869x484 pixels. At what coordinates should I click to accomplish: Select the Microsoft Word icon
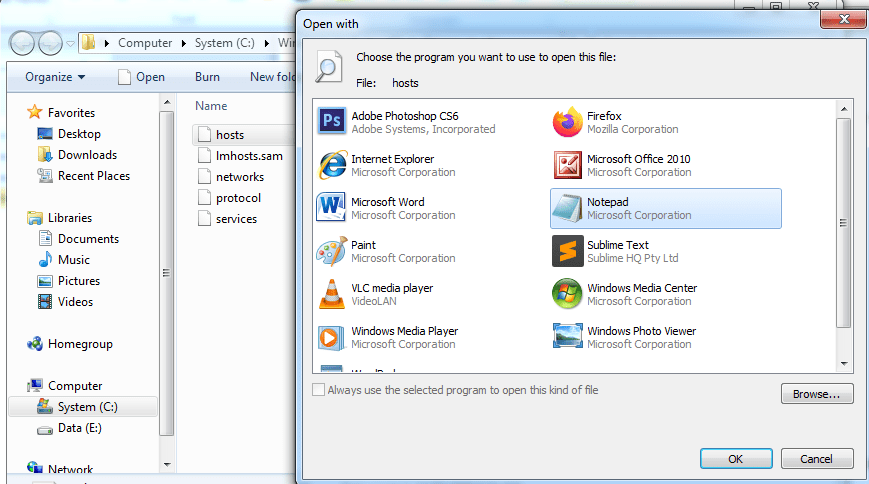click(331, 208)
